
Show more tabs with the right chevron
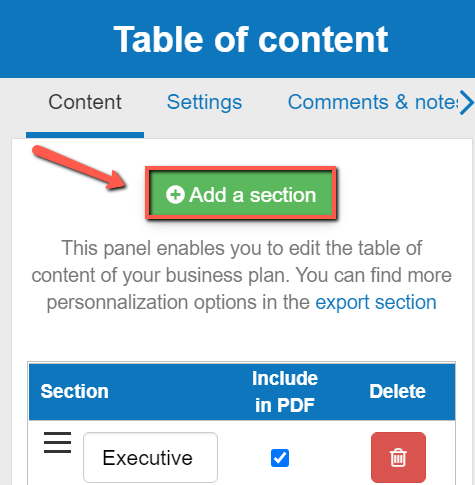[467, 102]
